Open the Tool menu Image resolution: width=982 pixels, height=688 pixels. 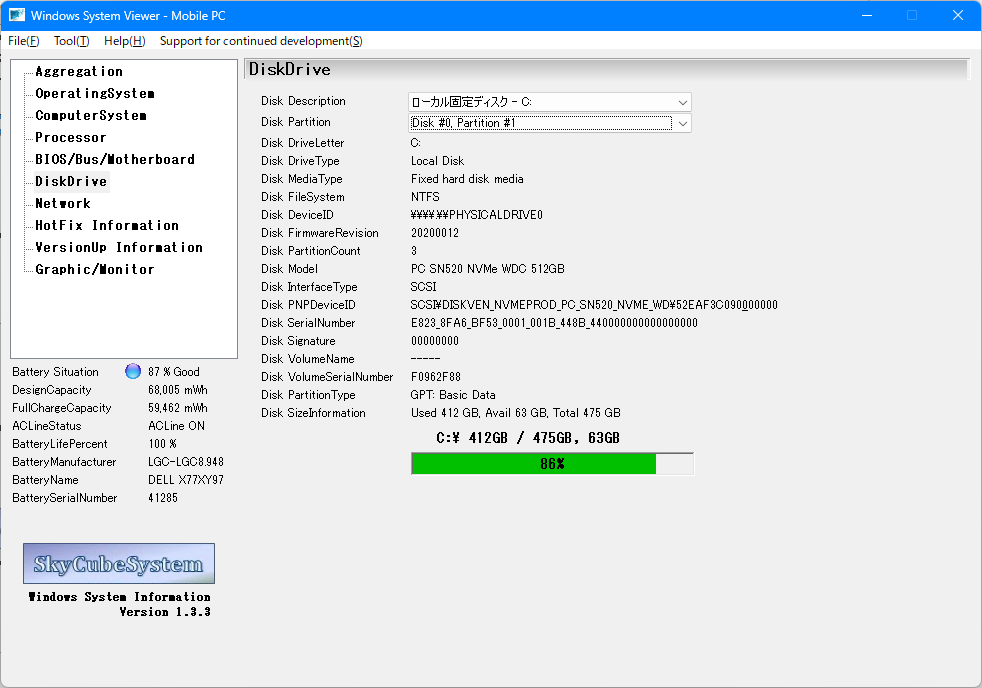[71, 41]
